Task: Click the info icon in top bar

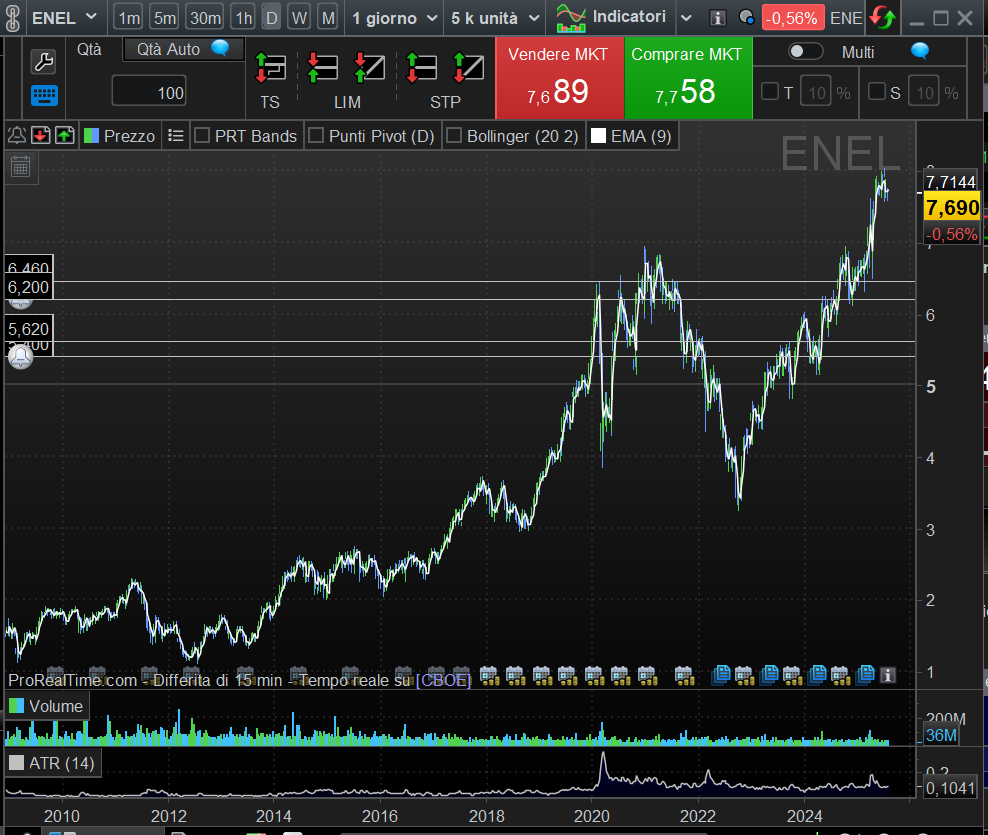Action: 717,18
